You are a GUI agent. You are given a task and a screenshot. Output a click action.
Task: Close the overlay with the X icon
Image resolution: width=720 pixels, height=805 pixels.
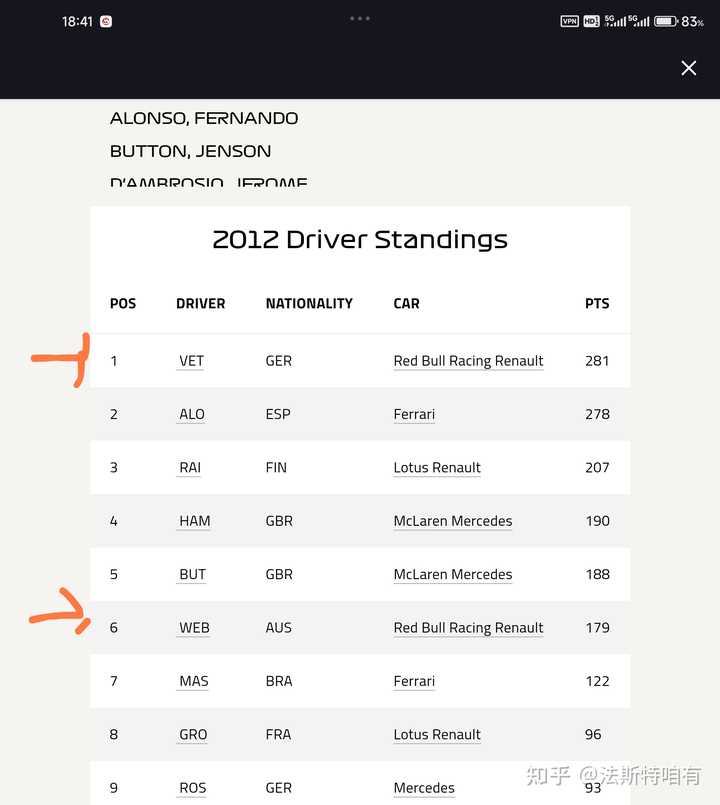click(688, 68)
